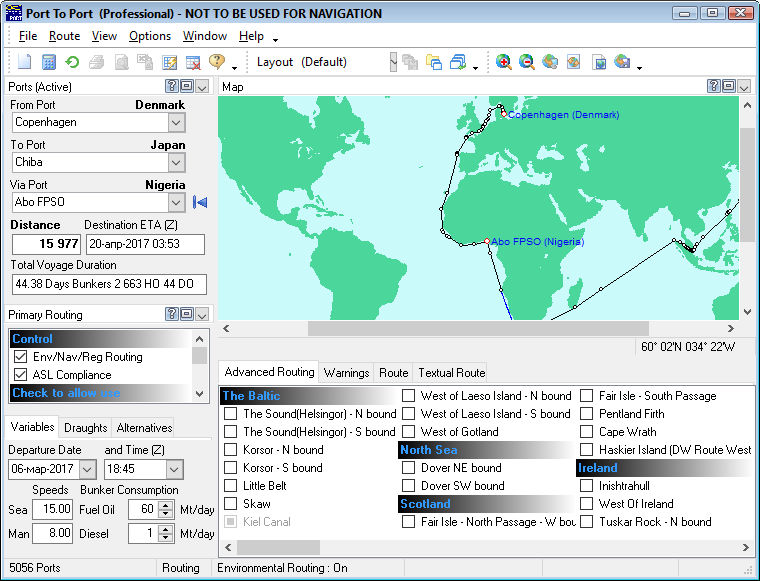Enable the Little Belt routing checkbox

pyautogui.click(x=231, y=486)
